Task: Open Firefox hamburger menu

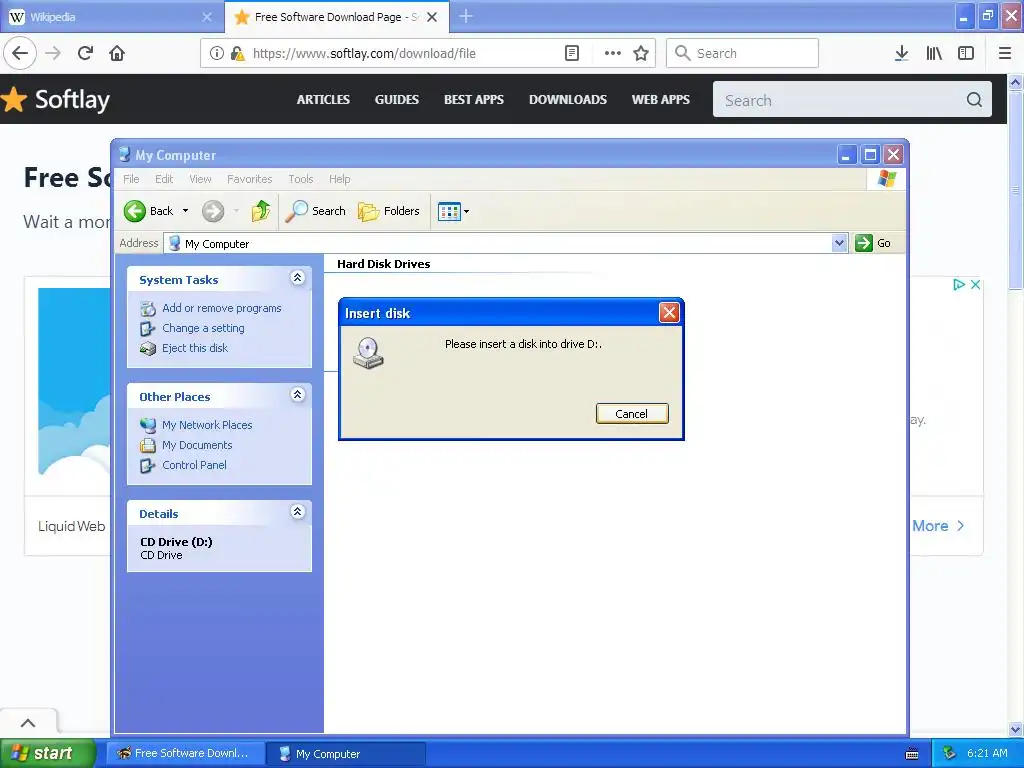Action: tap(1005, 53)
